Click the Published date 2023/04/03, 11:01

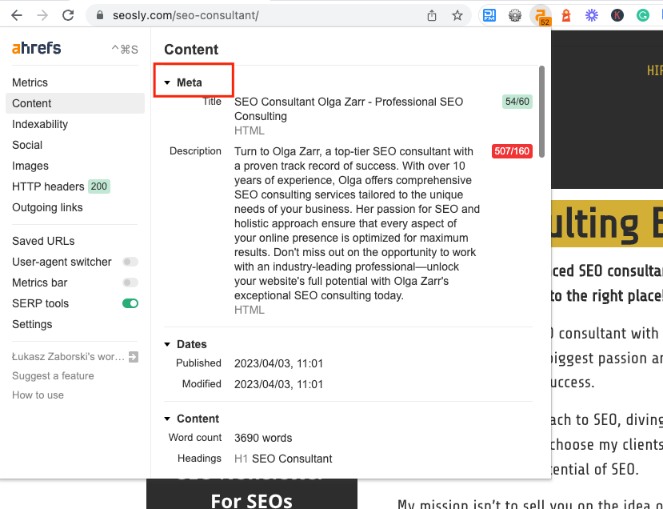click(x=279, y=364)
